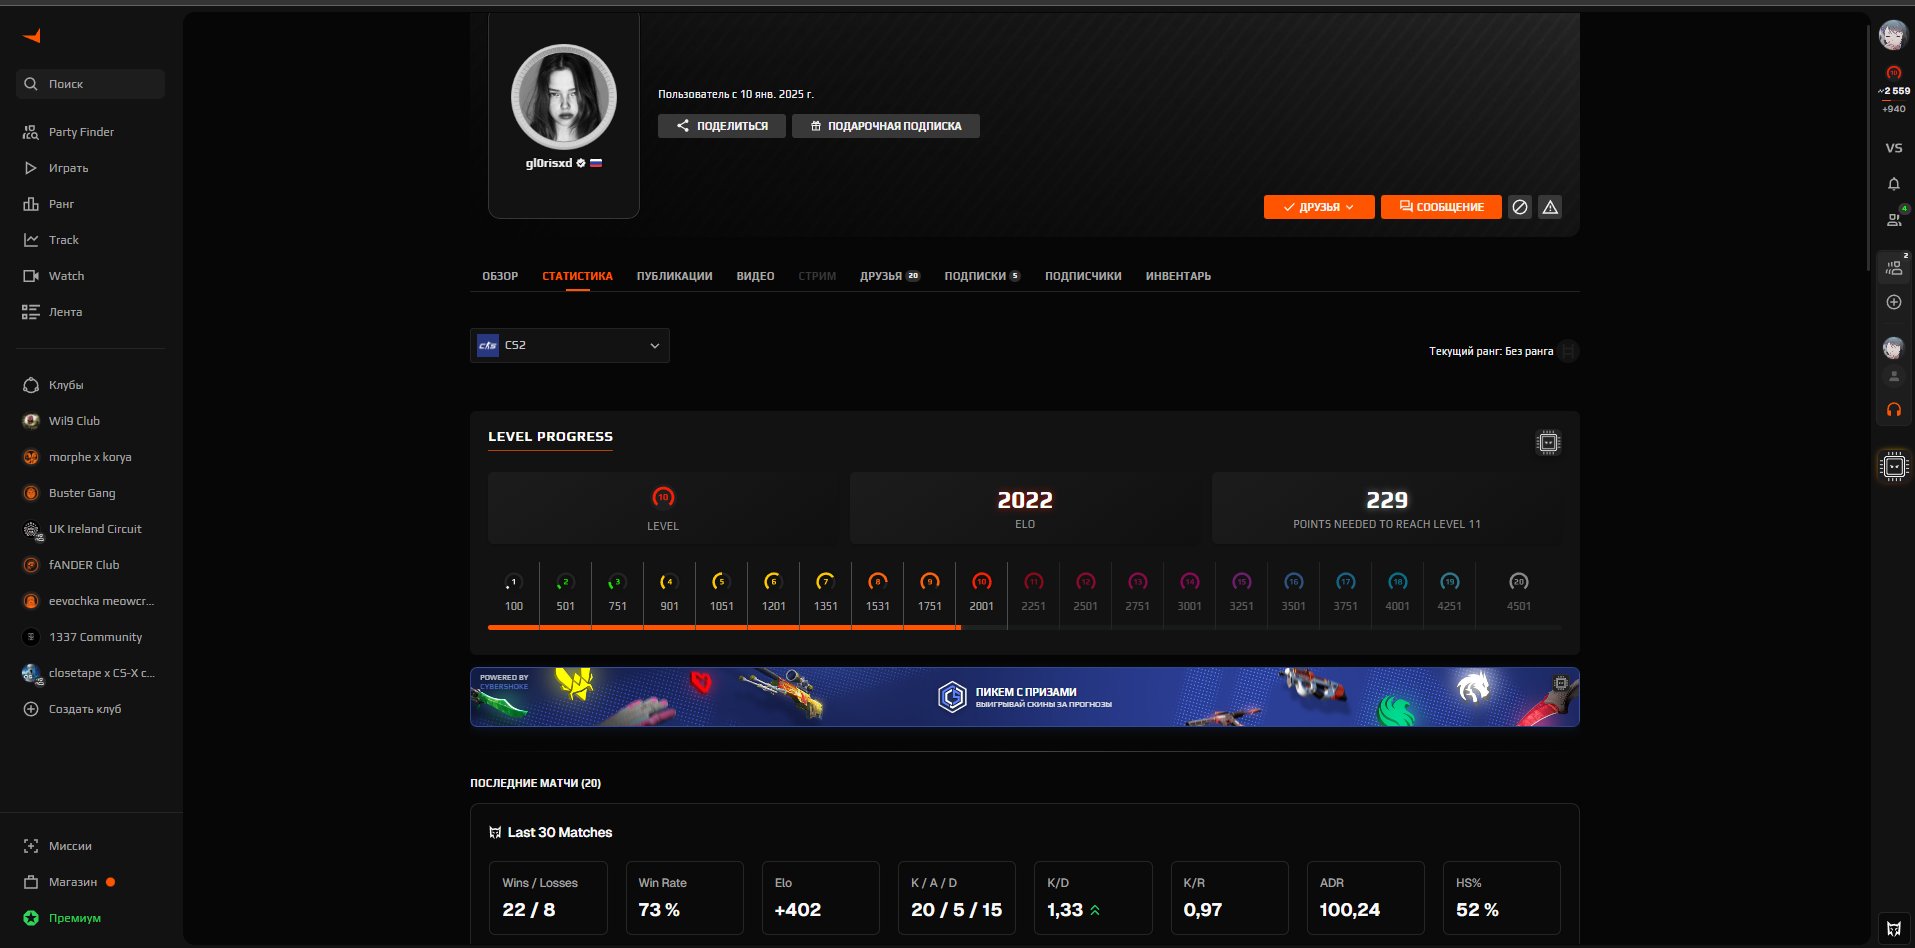Capture Level Progress with the screenshot icon
This screenshot has height=948, width=1915.
(1548, 441)
